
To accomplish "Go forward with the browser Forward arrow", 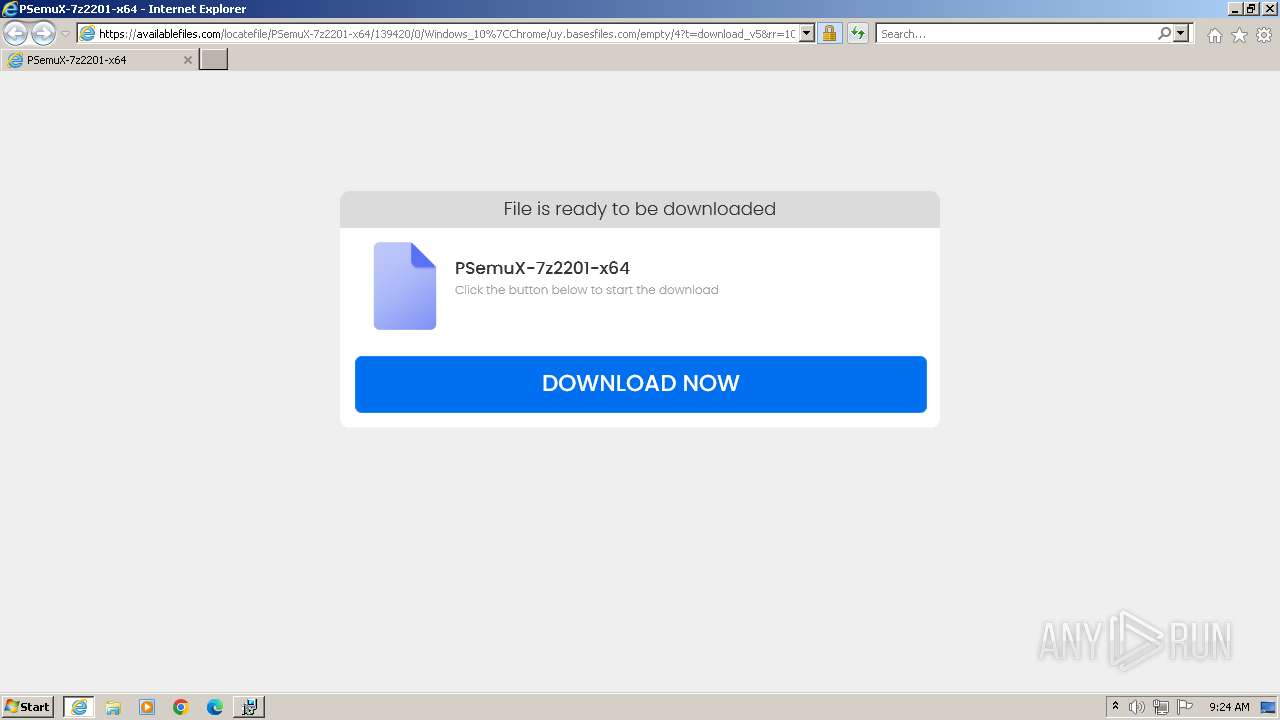I will pos(43,34).
